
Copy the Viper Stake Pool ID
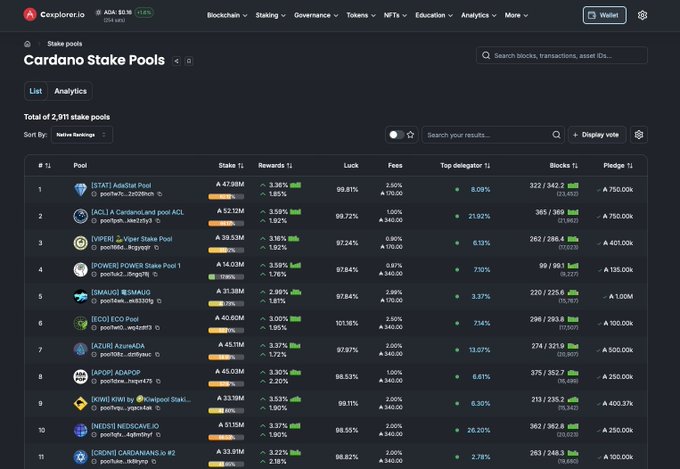tap(156, 248)
